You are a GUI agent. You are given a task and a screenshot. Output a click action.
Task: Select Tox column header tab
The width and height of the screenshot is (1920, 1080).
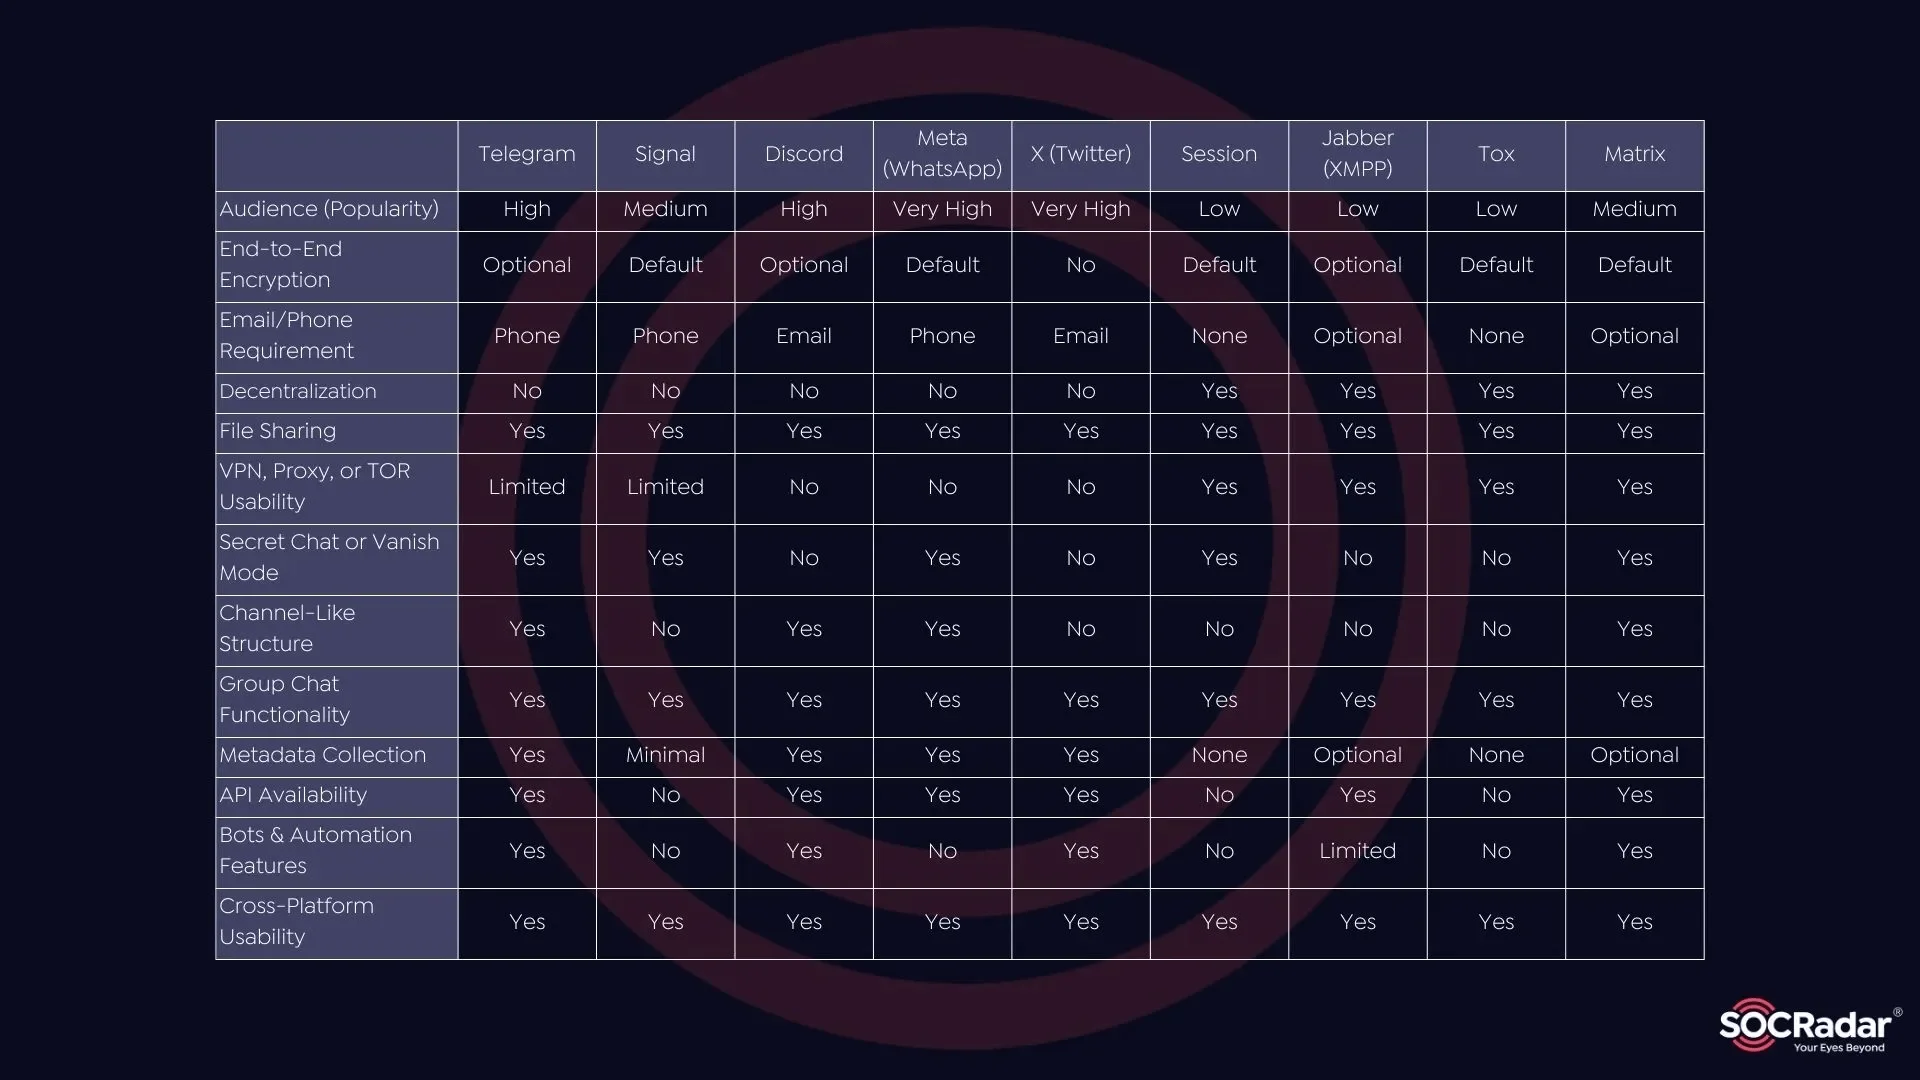pyautogui.click(x=1495, y=154)
